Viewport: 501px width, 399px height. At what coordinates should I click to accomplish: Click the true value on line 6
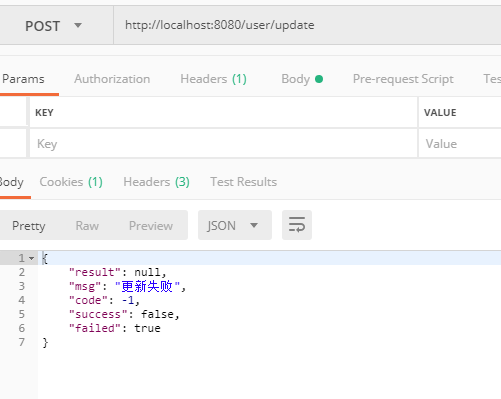click(147, 328)
